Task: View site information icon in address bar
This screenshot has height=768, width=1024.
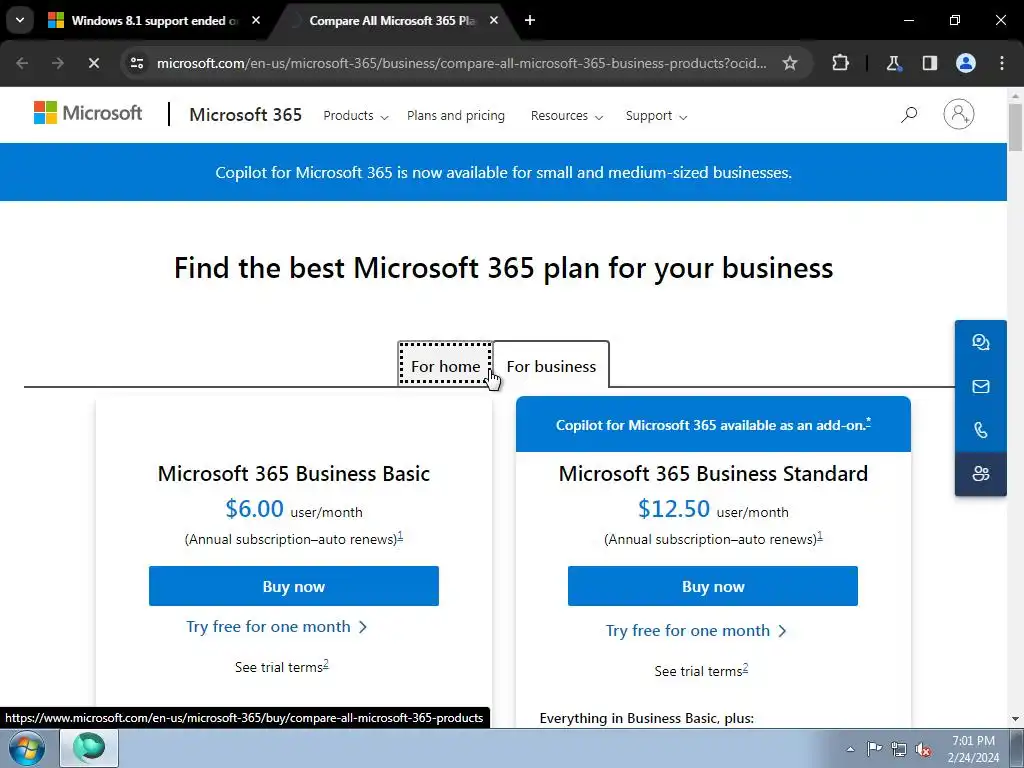Action: 136,63
